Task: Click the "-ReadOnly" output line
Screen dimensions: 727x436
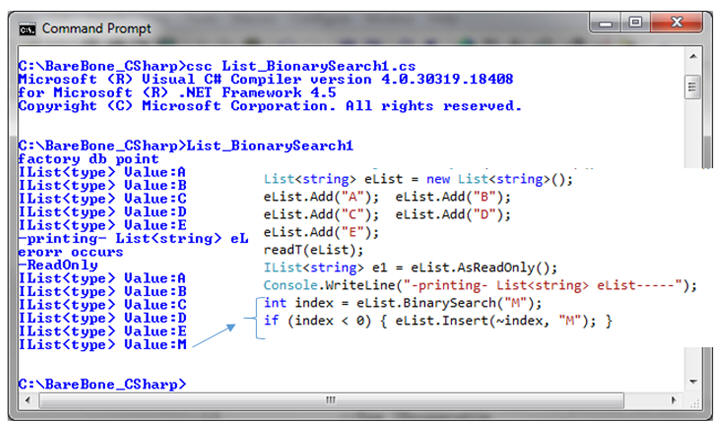Action: 58,265
